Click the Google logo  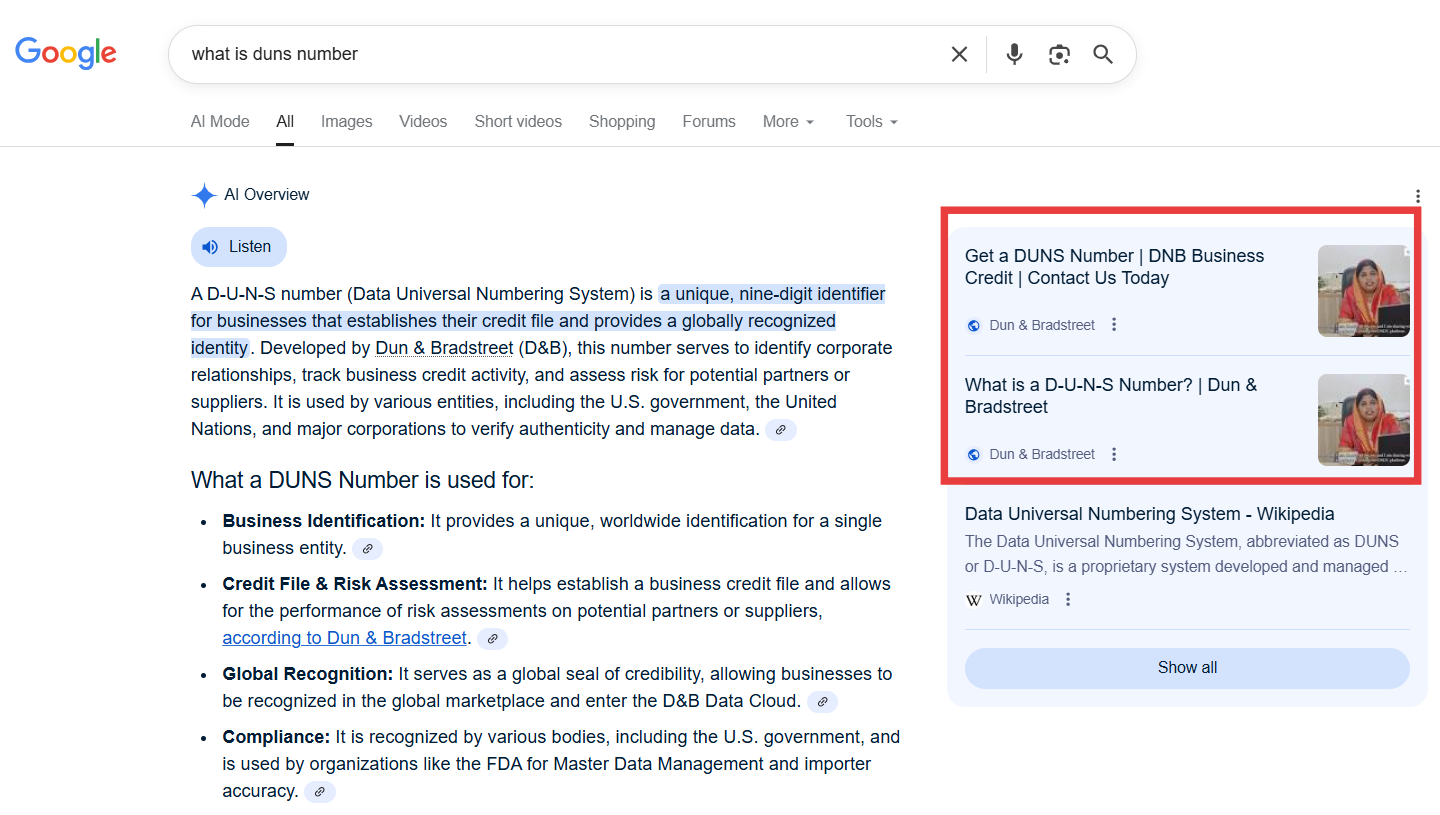click(x=66, y=53)
